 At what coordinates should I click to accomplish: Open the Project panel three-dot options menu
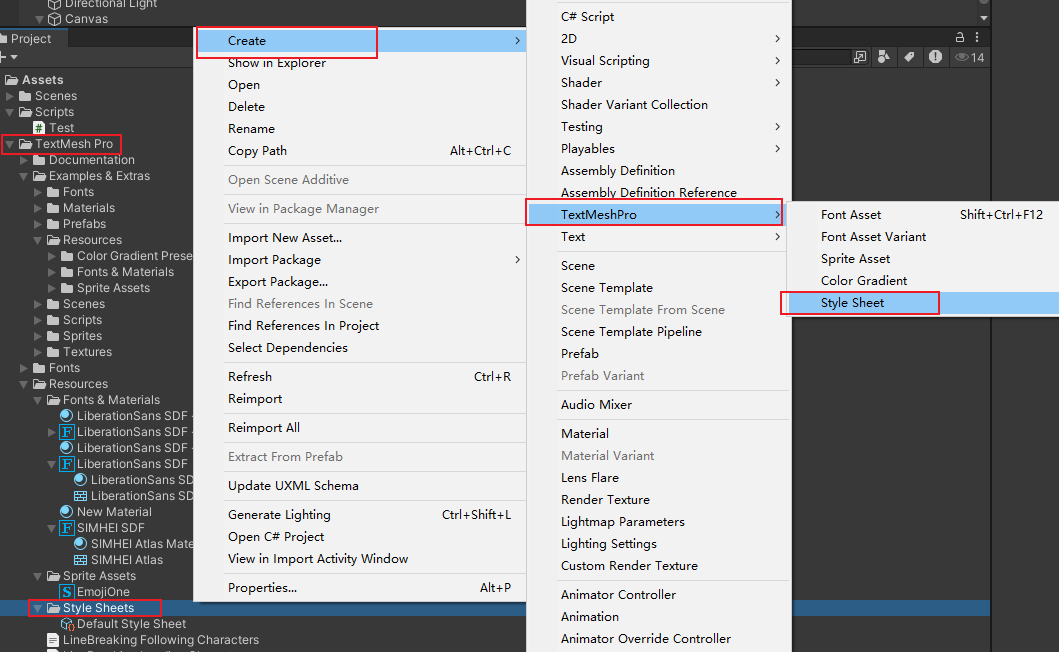[977, 37]
